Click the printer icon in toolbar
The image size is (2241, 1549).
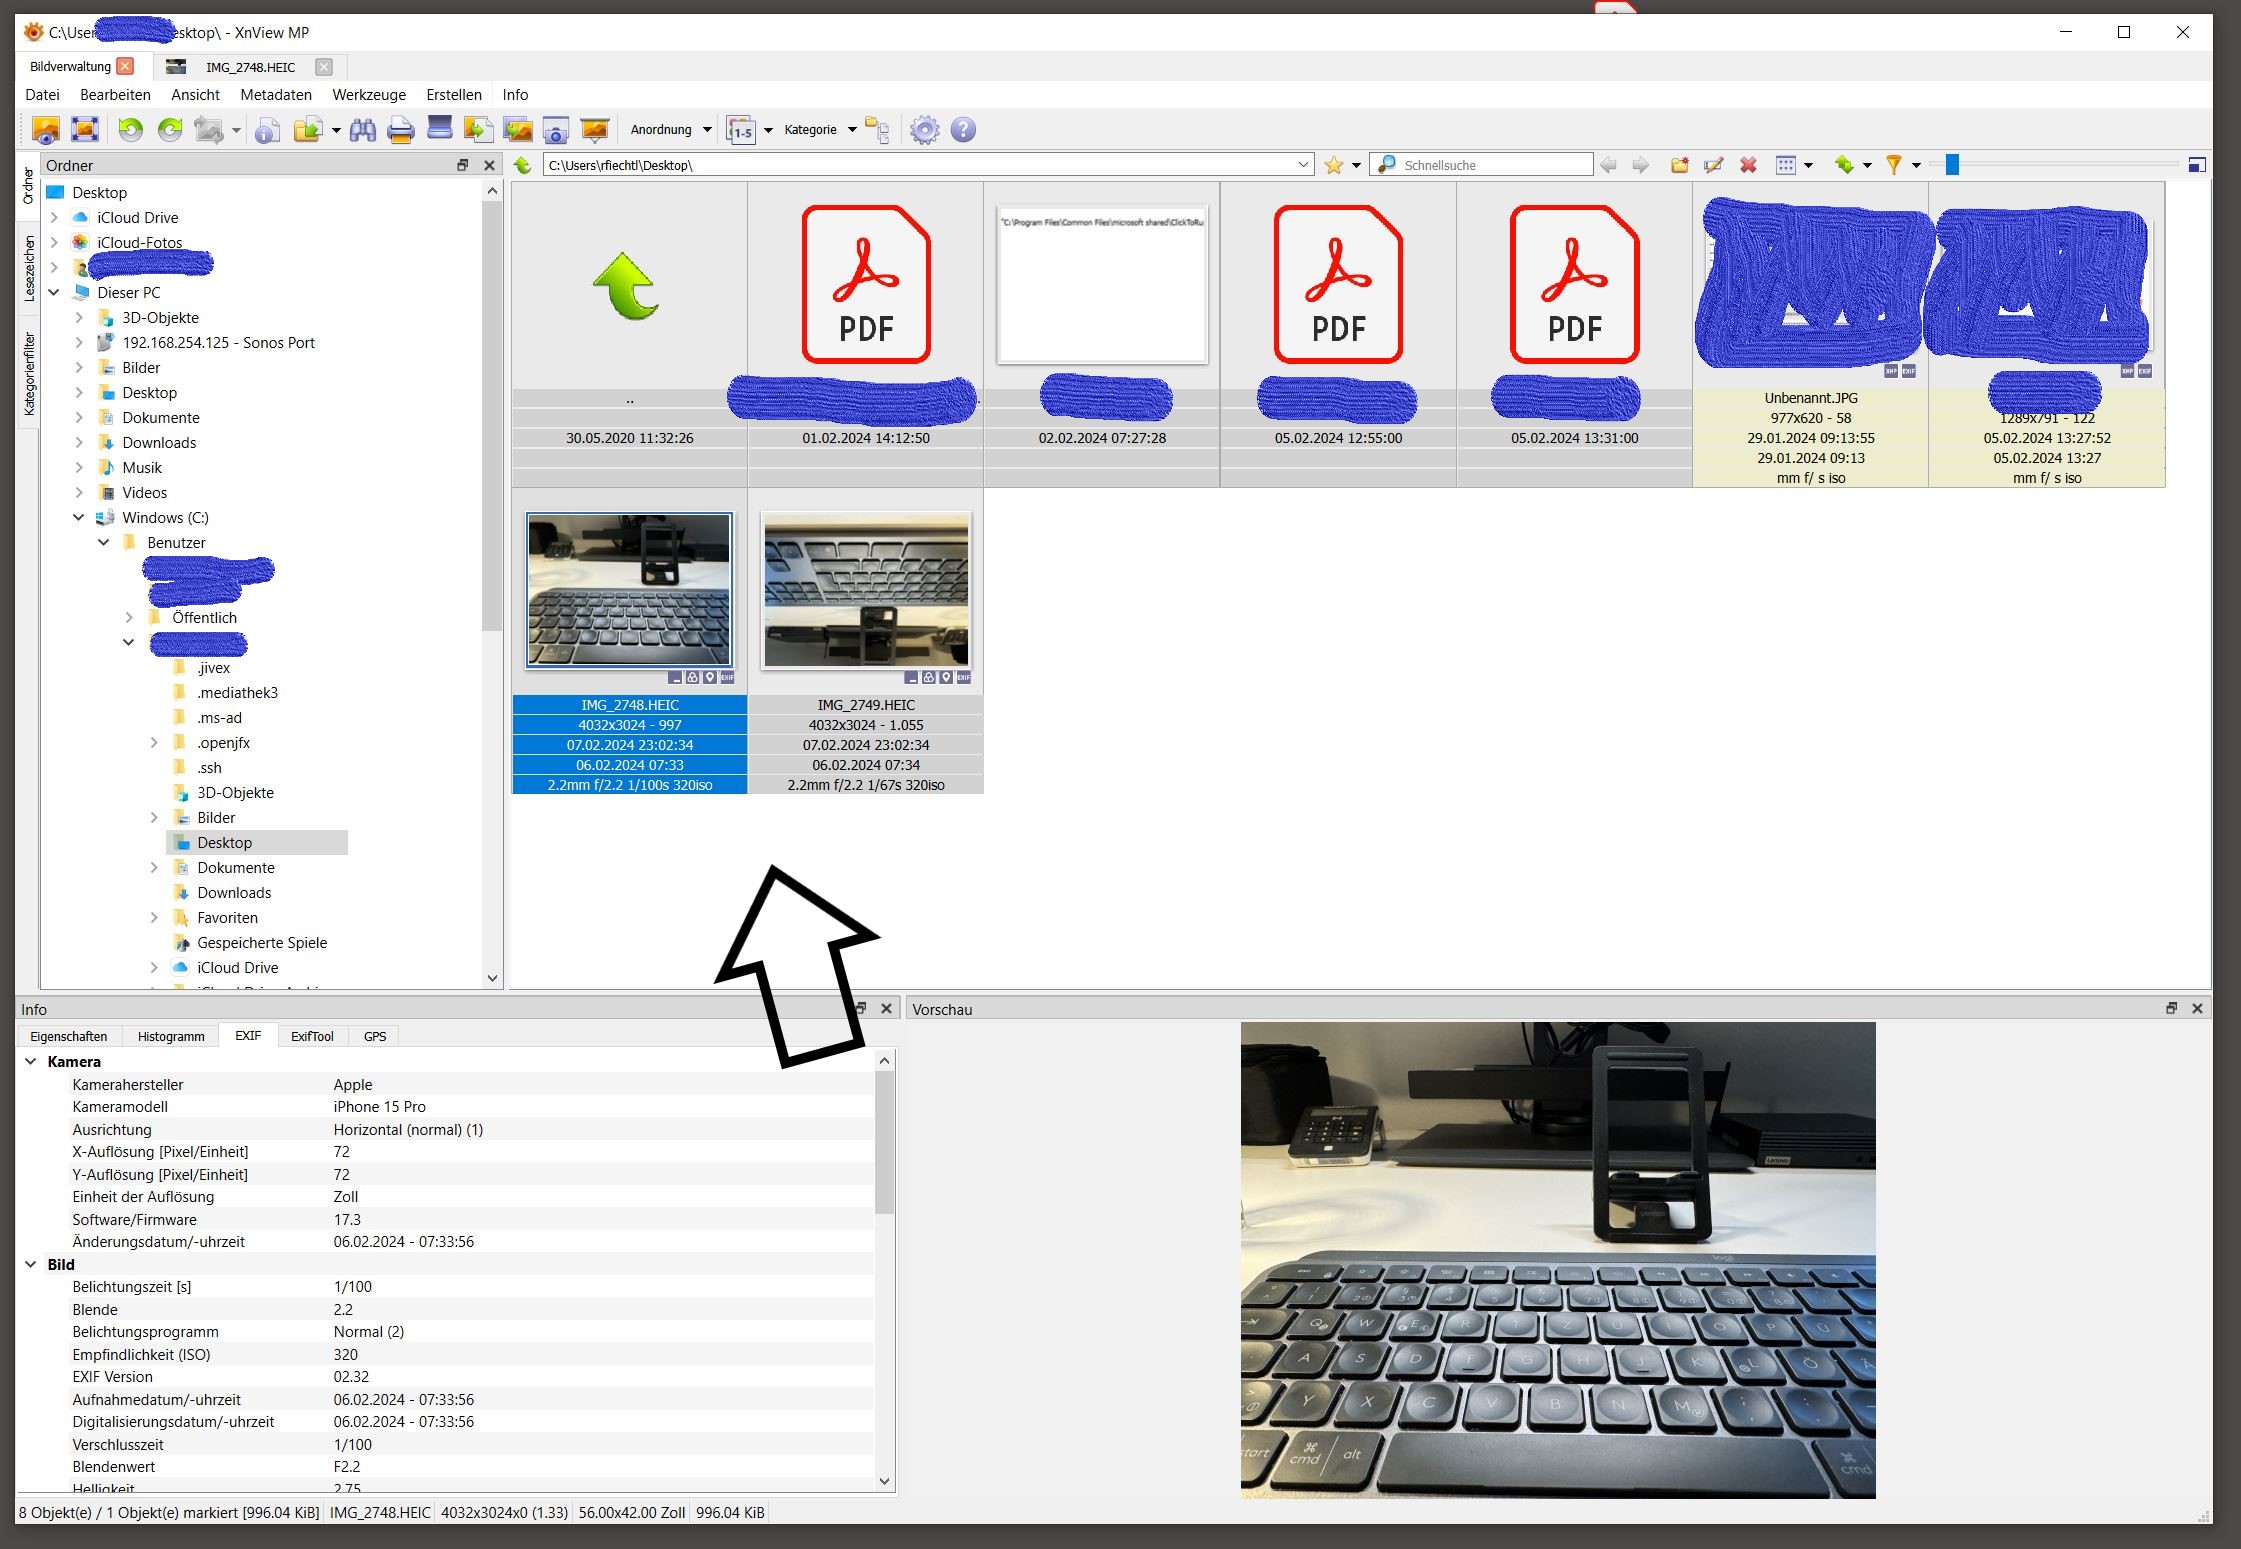click(401, 130)
